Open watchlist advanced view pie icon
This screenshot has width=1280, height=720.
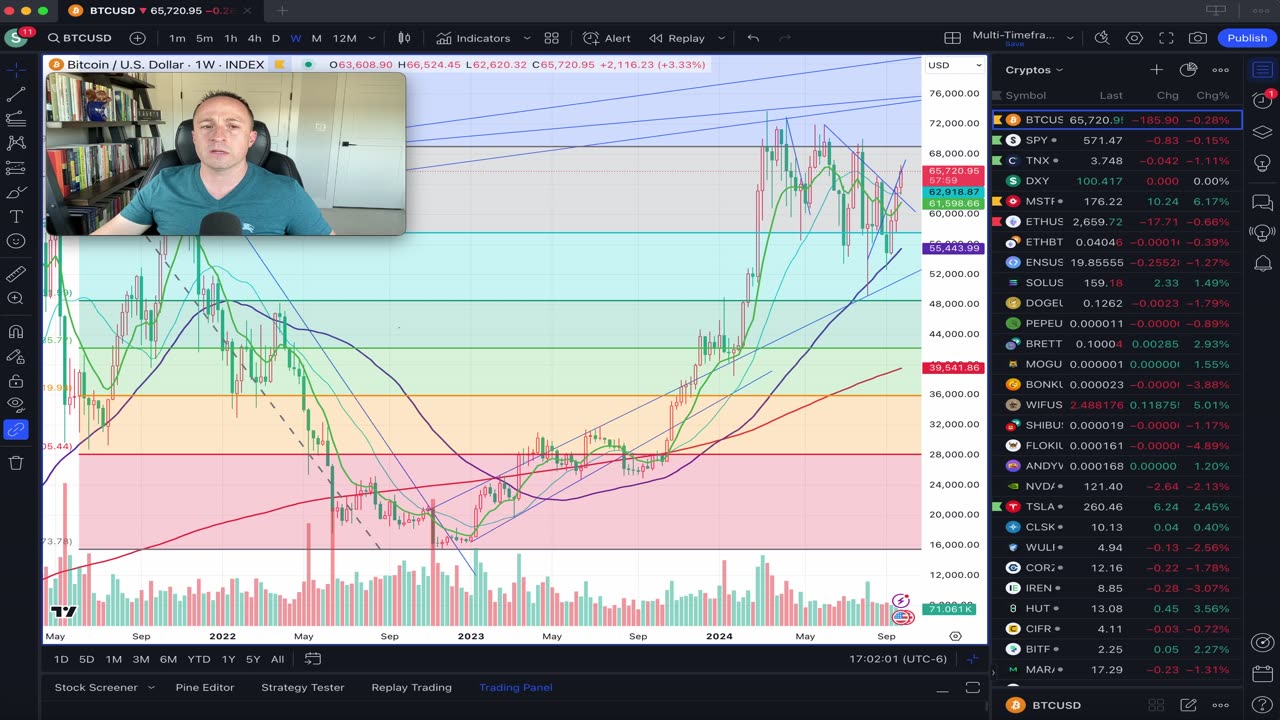pos(1188,70)
